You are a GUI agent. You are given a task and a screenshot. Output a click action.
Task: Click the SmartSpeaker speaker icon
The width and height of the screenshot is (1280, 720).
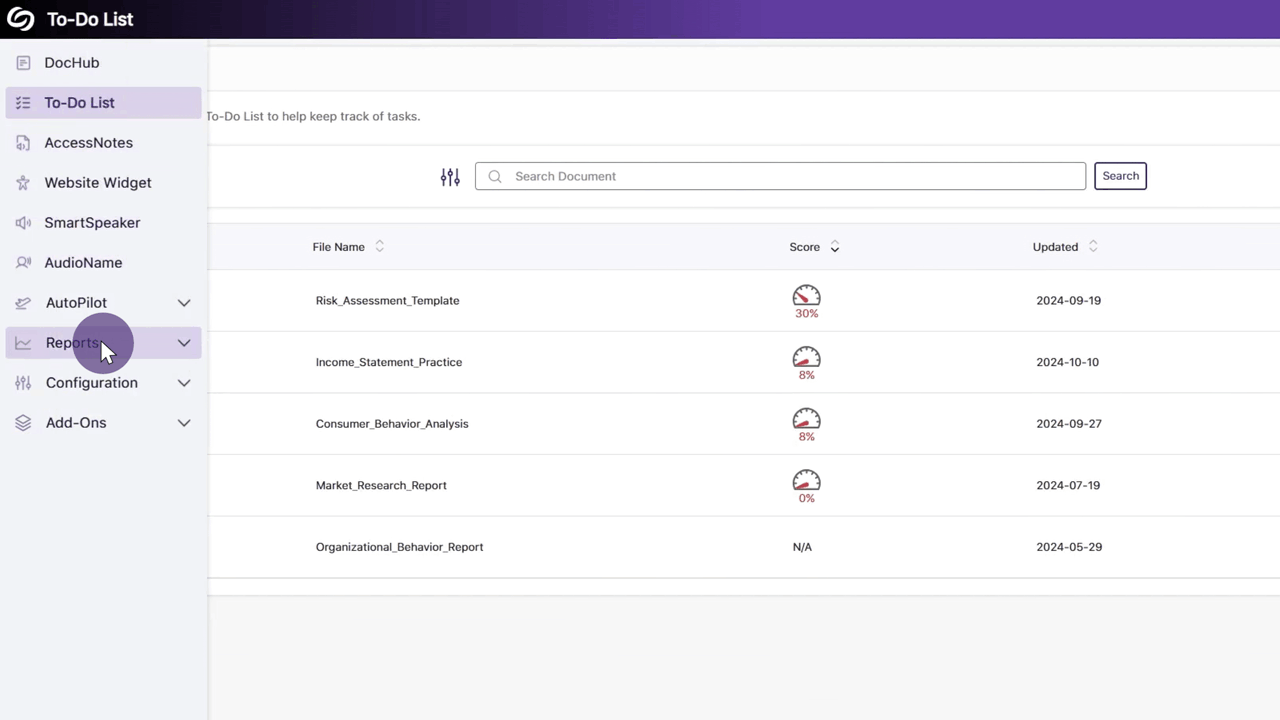click(x=23, y=223)
